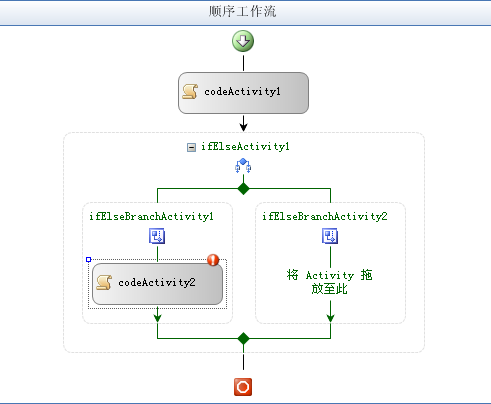The image size is (491, 404).
Task: Click the ifElseActivity1 title label
Action: click(x=245, y=147)
